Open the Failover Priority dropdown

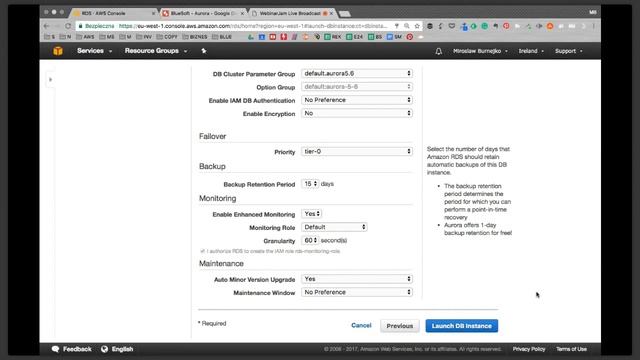coord(357,151)
